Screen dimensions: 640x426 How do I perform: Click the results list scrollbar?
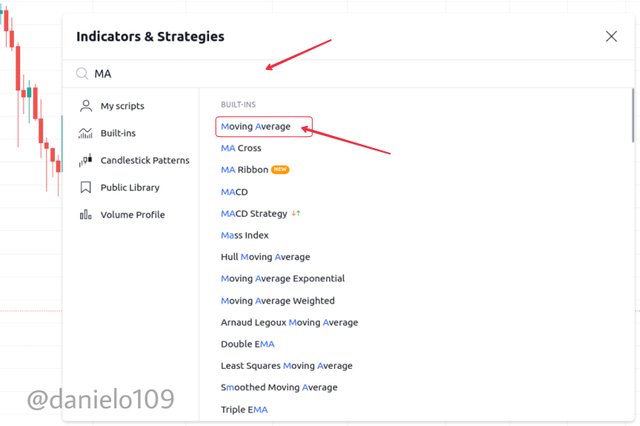point(633,116)
